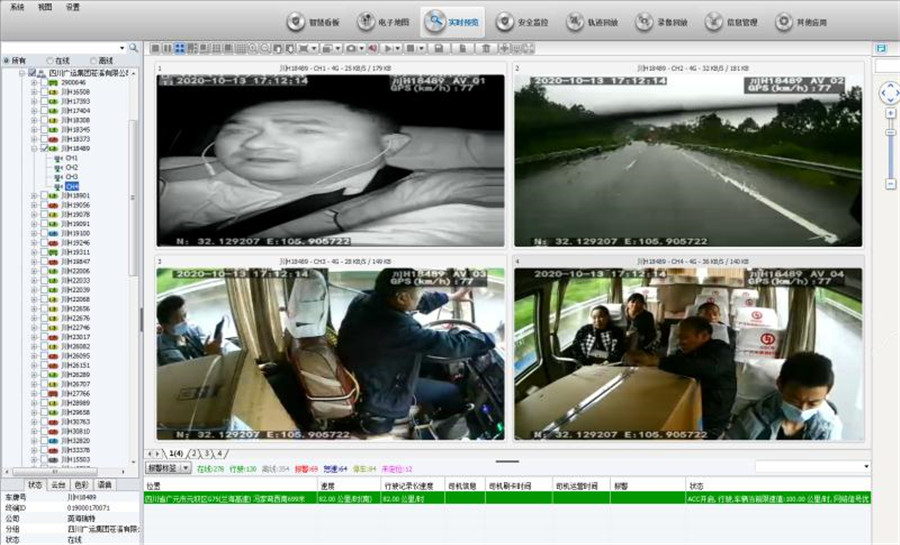Select the four-window grid layout icon
Screen dimensions: 900x545
pos(179,48)
